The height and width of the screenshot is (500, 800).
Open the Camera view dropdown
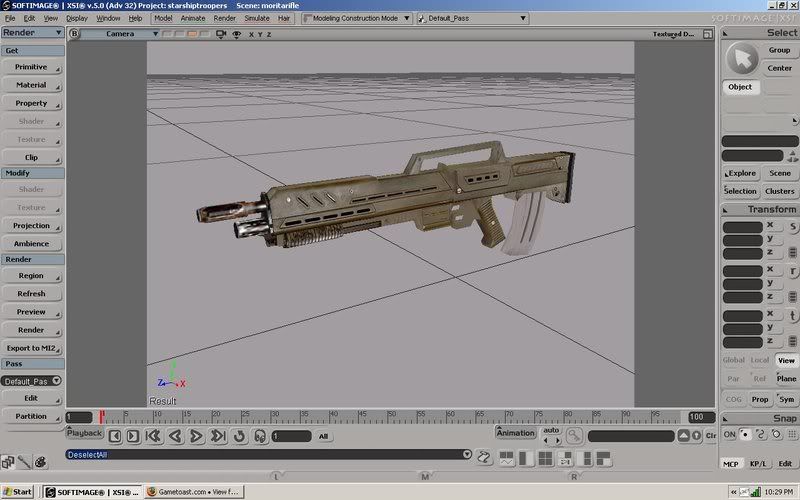click(120, 34)
